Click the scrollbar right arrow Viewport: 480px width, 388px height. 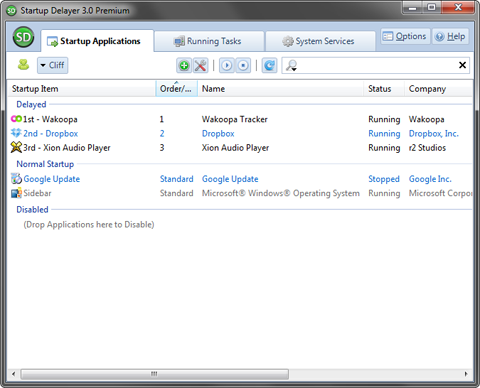466,374
